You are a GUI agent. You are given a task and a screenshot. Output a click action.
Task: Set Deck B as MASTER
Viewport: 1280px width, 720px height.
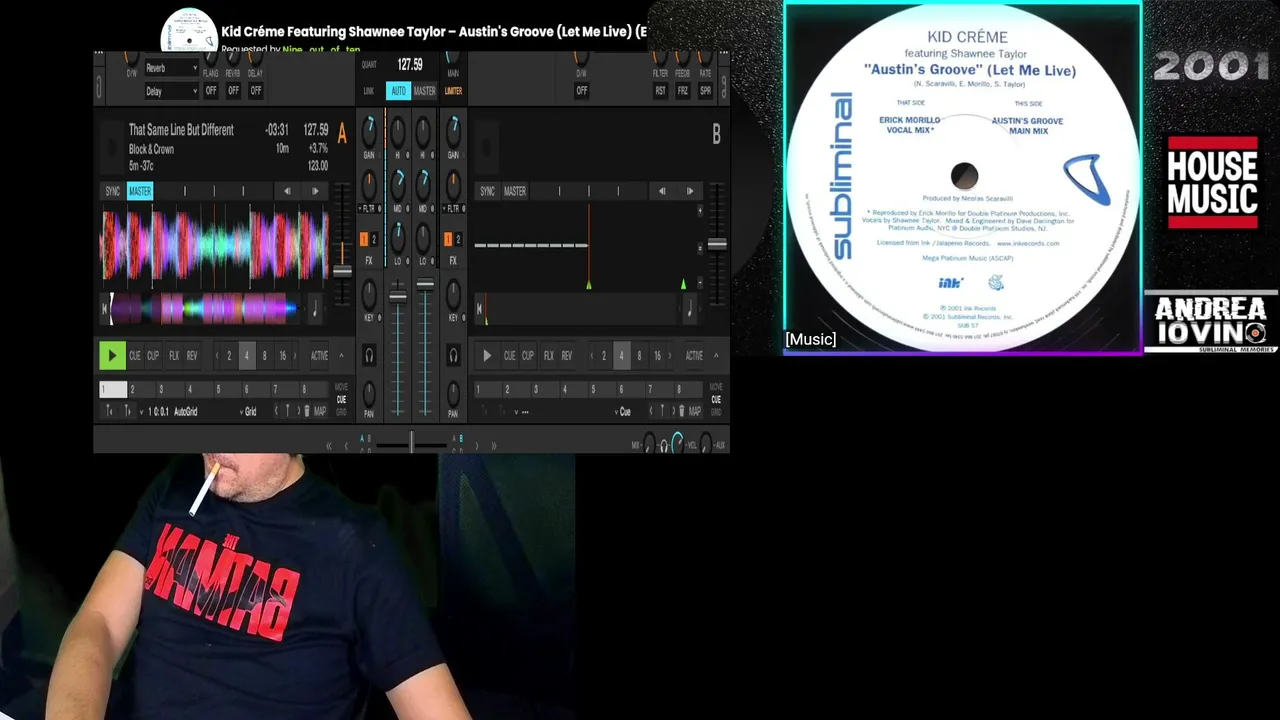click(515, 191)
